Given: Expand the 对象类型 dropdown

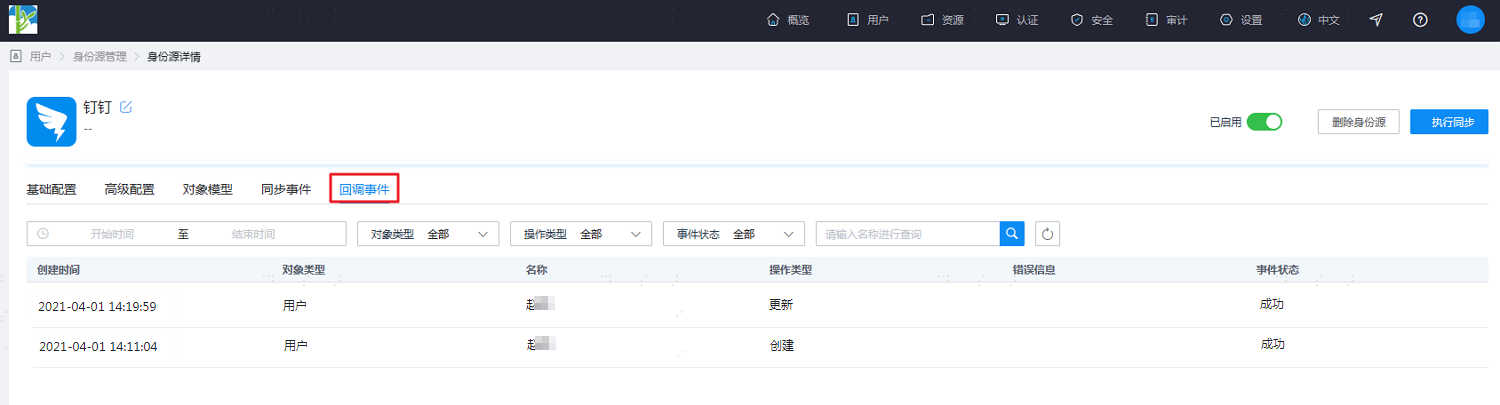Looking at the screenshot, I should coord(428,234).
